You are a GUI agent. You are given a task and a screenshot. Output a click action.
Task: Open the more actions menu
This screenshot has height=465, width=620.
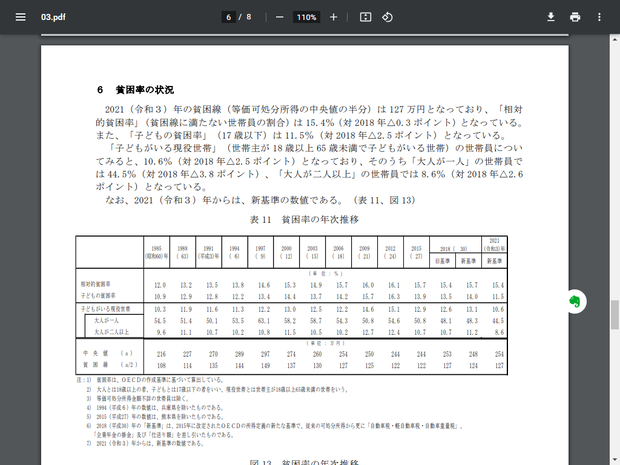click(x=599, y=17)
